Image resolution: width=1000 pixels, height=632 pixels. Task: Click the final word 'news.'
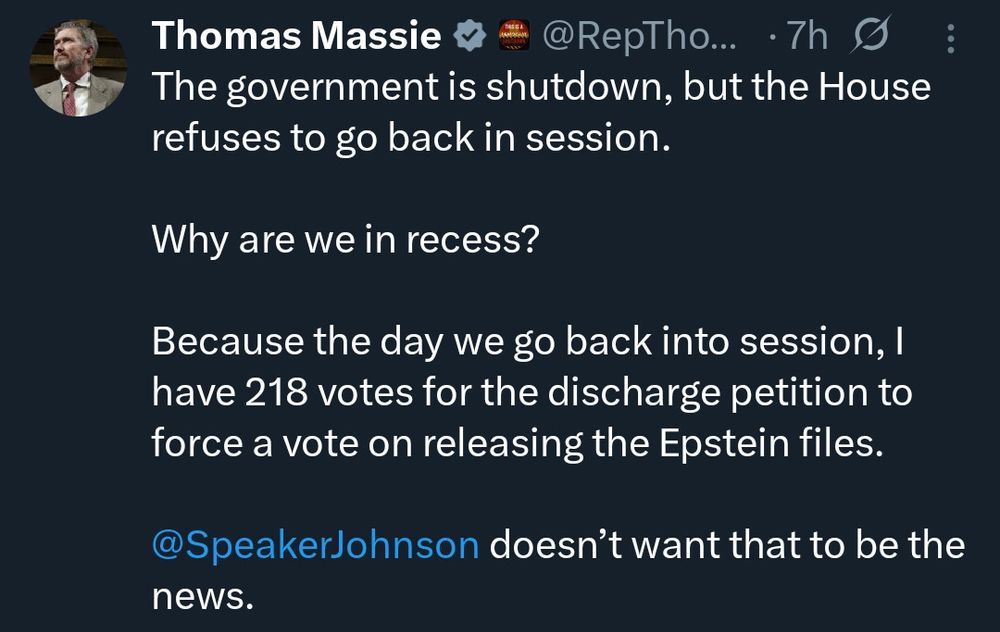(203, 598)
